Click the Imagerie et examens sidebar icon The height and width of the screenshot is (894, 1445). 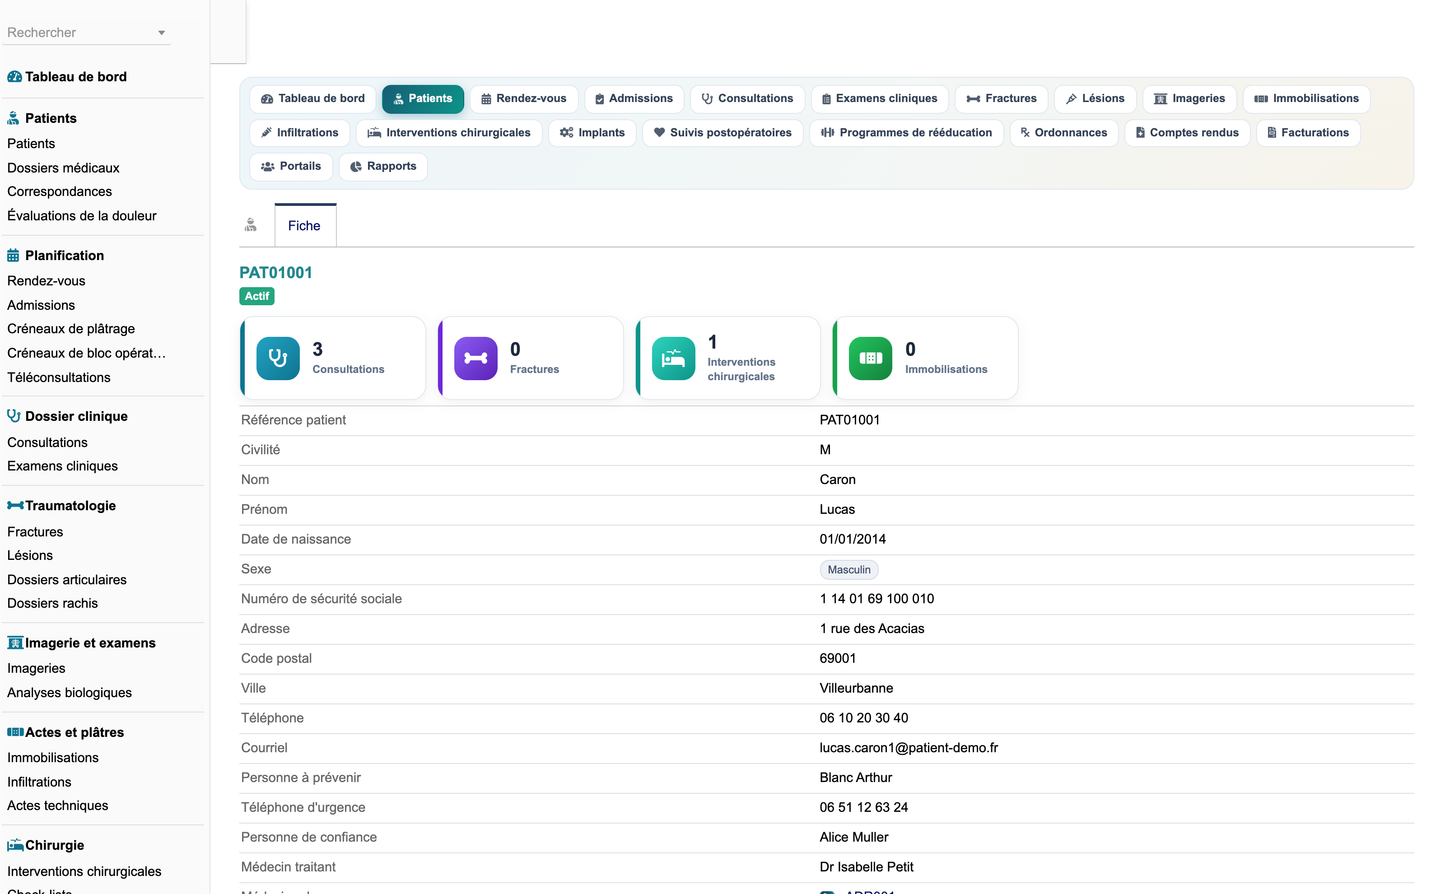click(x=15, y=643)
